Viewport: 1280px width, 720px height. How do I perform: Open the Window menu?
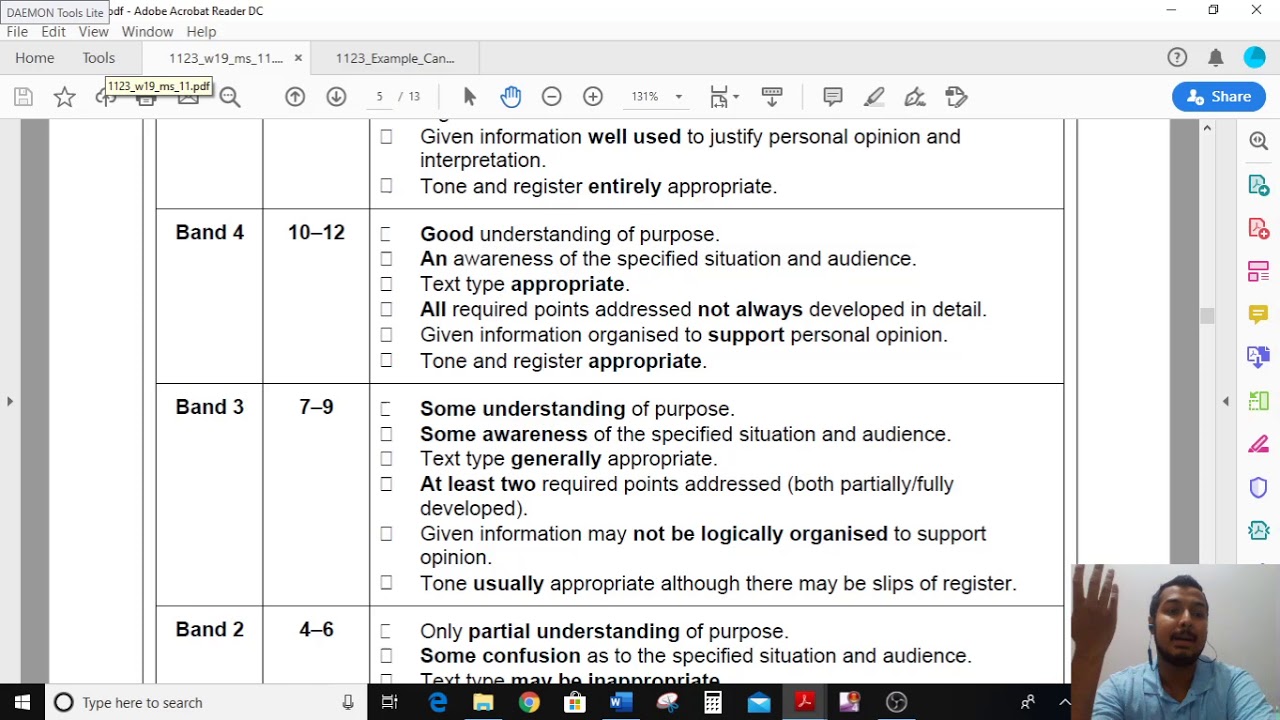(x=147, y=32)
